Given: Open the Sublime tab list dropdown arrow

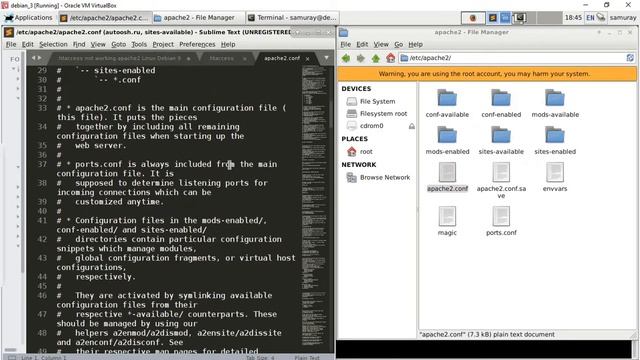Looking at the screenshot, I should point(326,58).
